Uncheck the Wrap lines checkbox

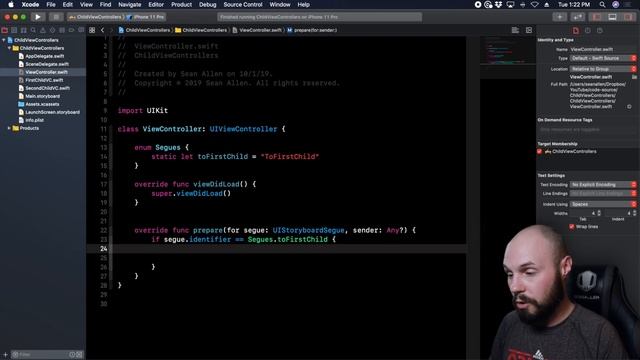(572, 227)
